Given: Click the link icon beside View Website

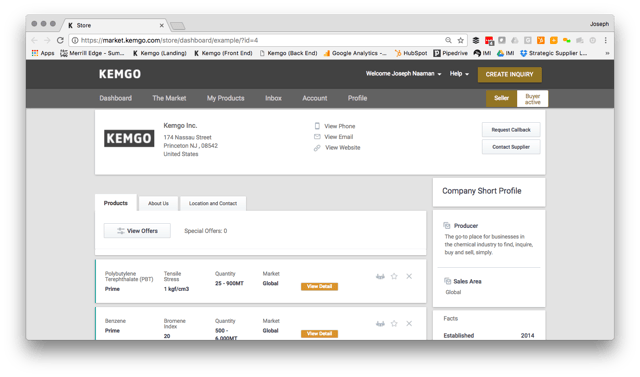Looking at the screenshot, I should (x=317, y=148).
